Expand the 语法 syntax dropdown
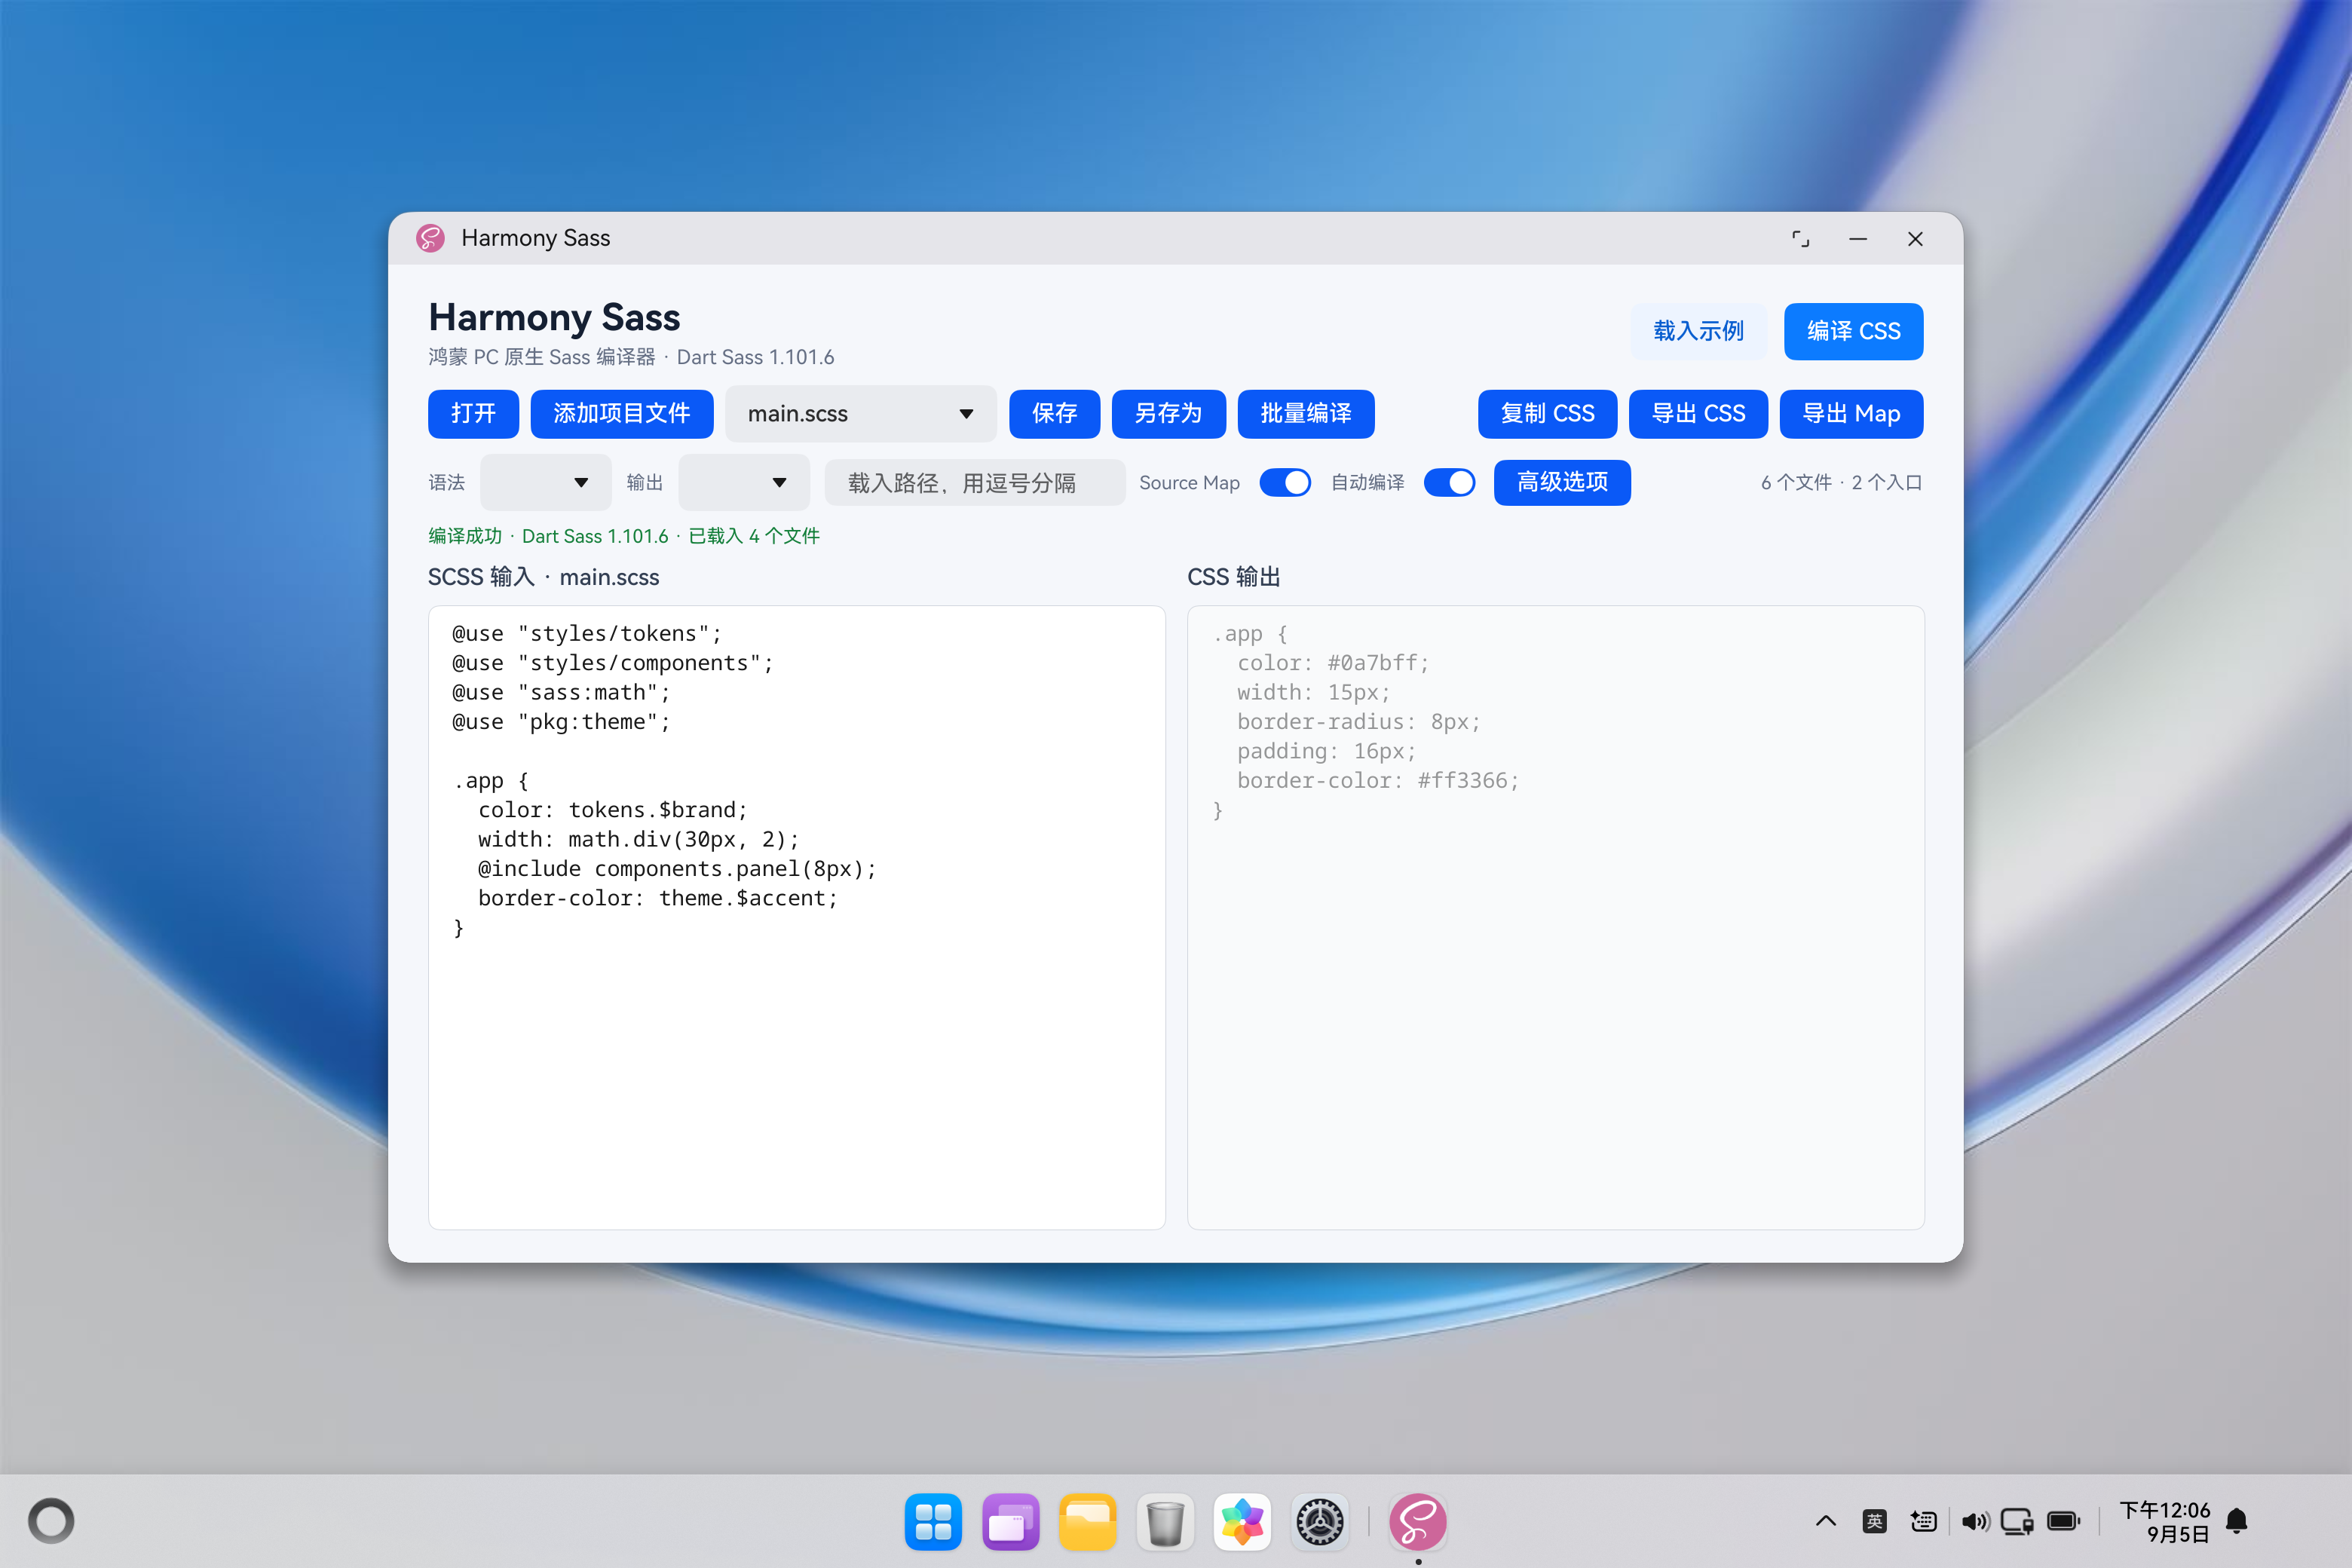2352x1568 pixels. pyautogui.click(x=545, y=483)
